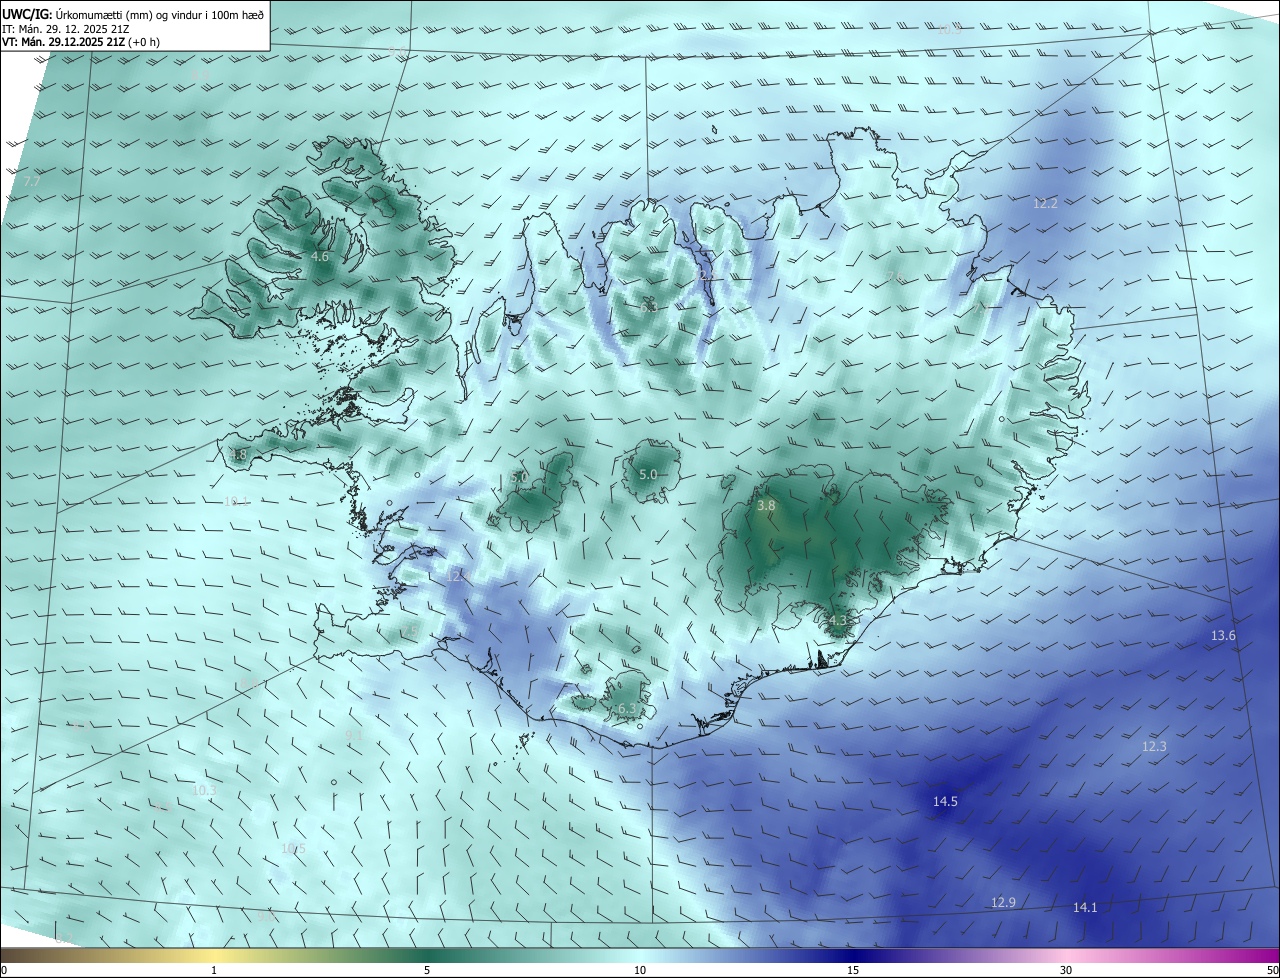Click the 14.5 value south of Iceland

coord(945,802)
